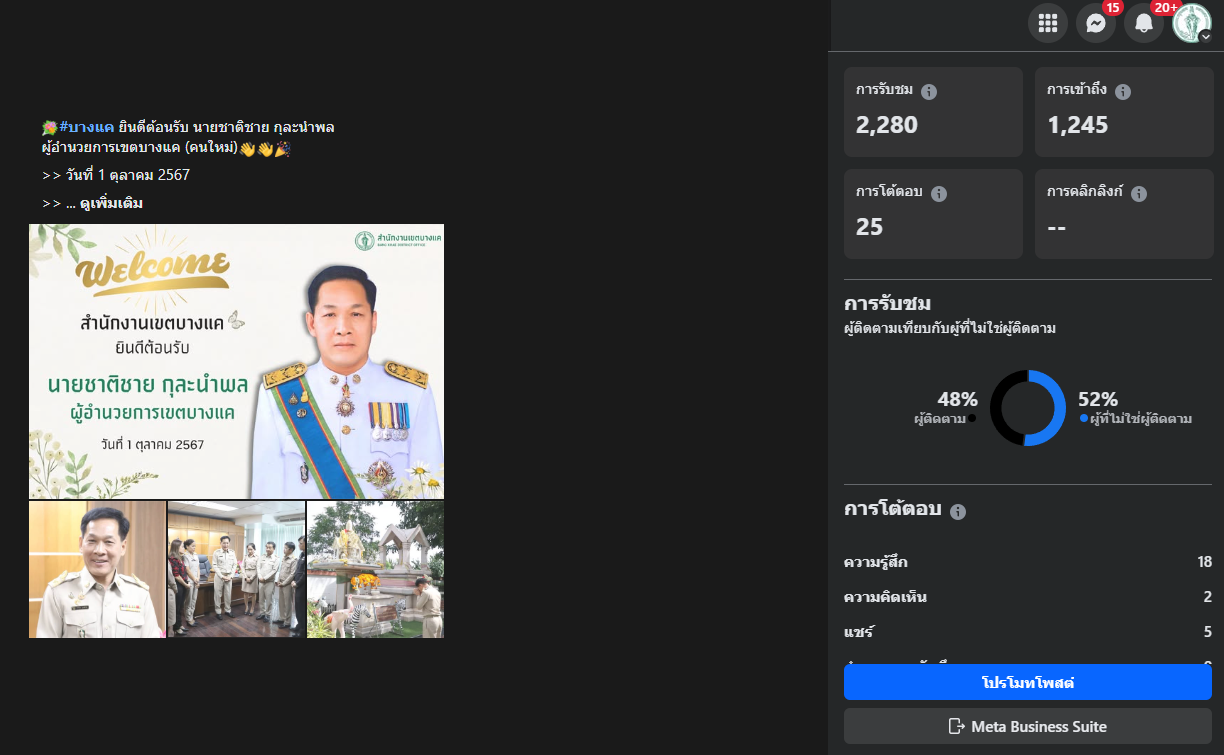Click the #บางแค hashtag link
This screenshot has height=755, width=1224.
87,127
